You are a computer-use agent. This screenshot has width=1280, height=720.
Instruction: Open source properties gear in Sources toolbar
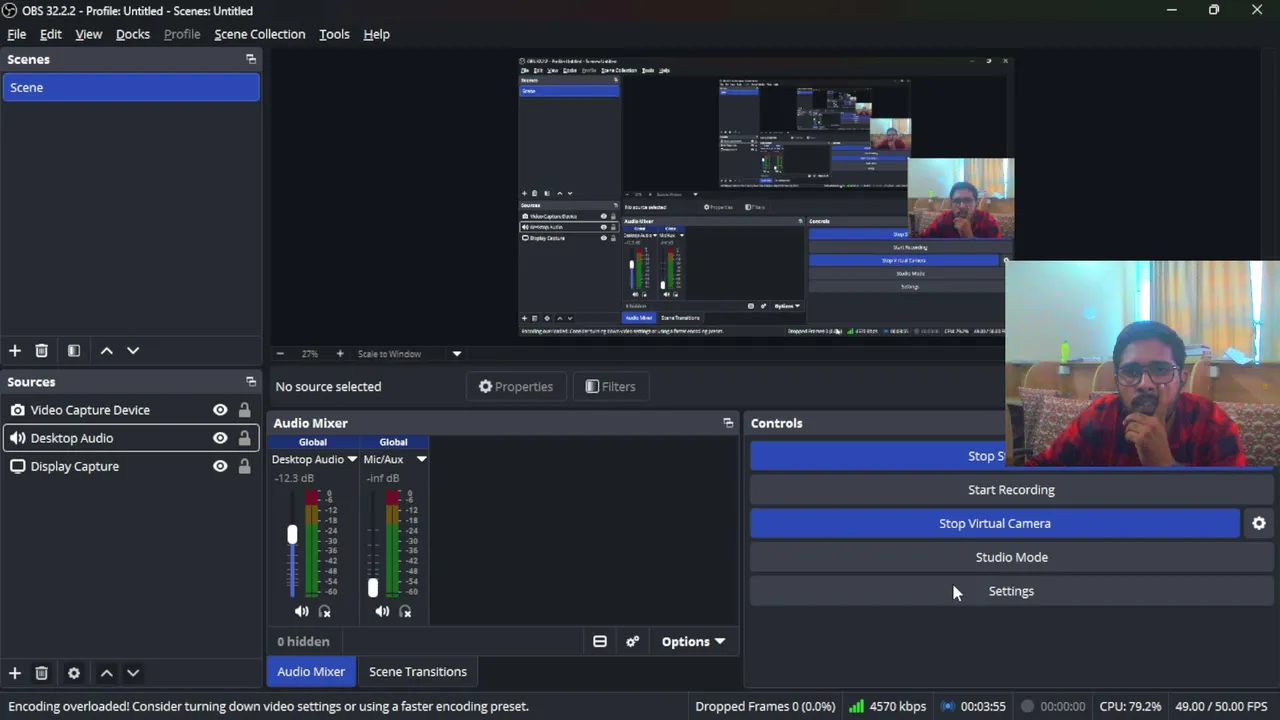tap(74, 673)
